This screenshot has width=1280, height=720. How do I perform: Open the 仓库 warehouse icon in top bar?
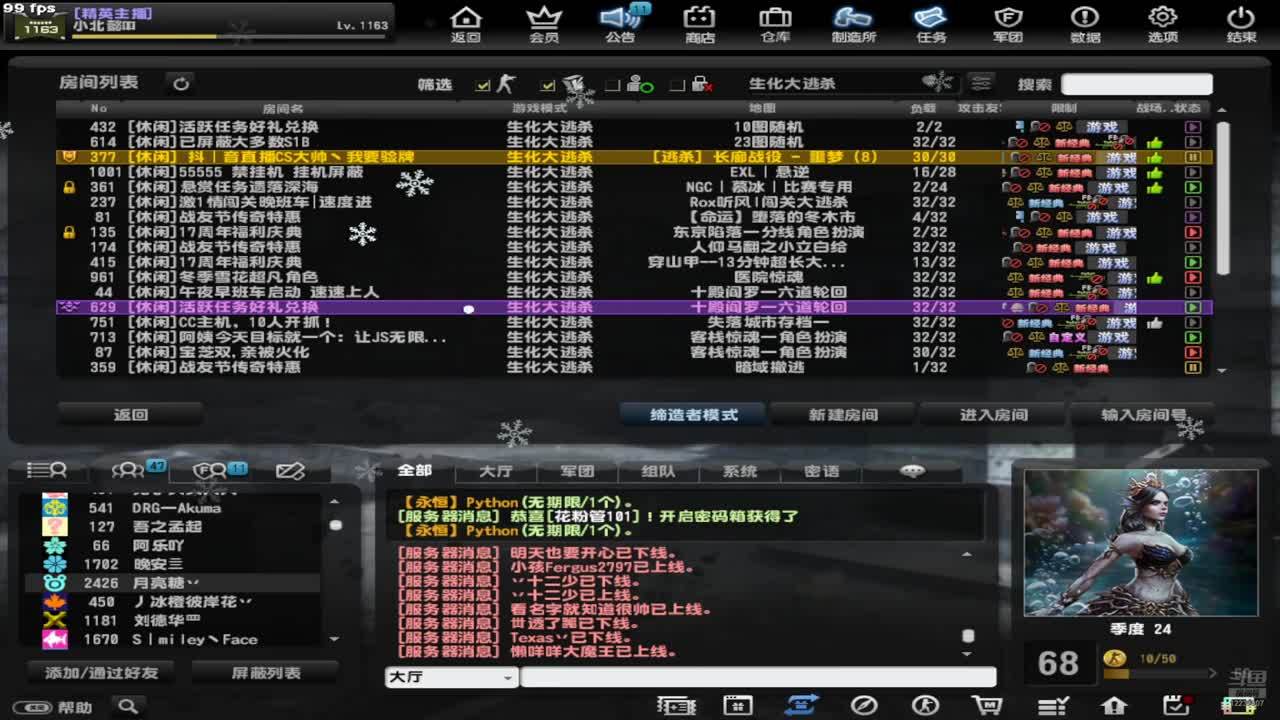[x=775, y=24]
